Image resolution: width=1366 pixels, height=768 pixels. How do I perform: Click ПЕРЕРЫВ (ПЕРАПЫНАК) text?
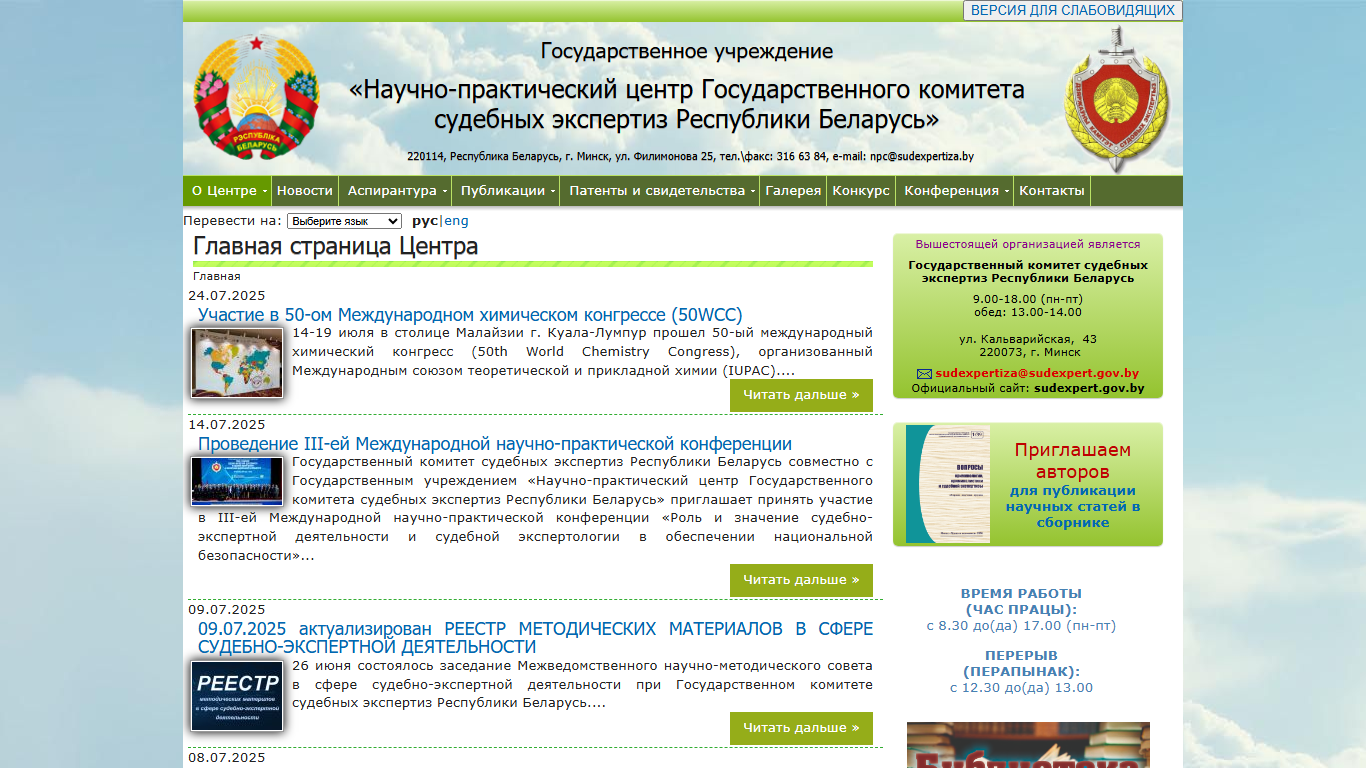click(1021, 664)
